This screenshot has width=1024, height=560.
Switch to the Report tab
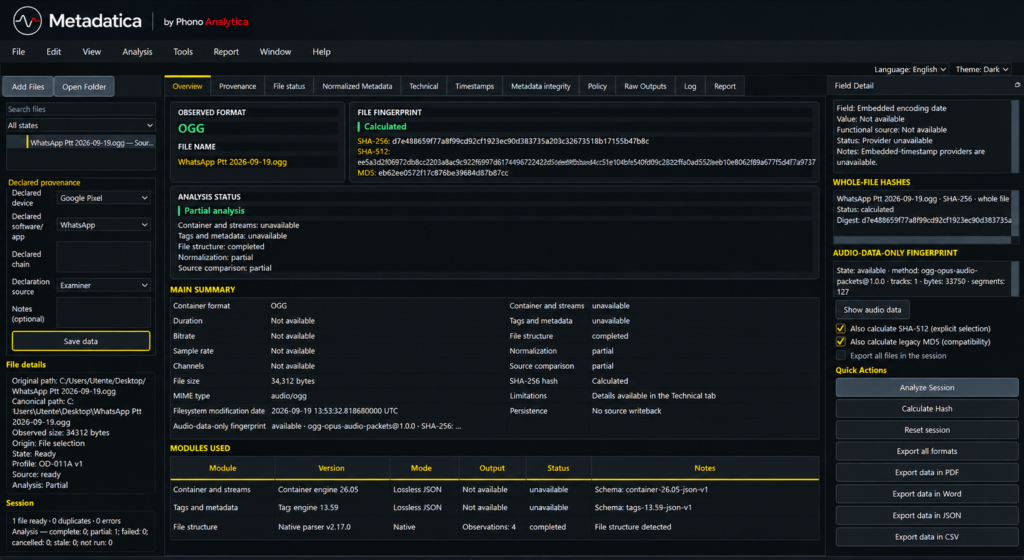click(725, 86)
